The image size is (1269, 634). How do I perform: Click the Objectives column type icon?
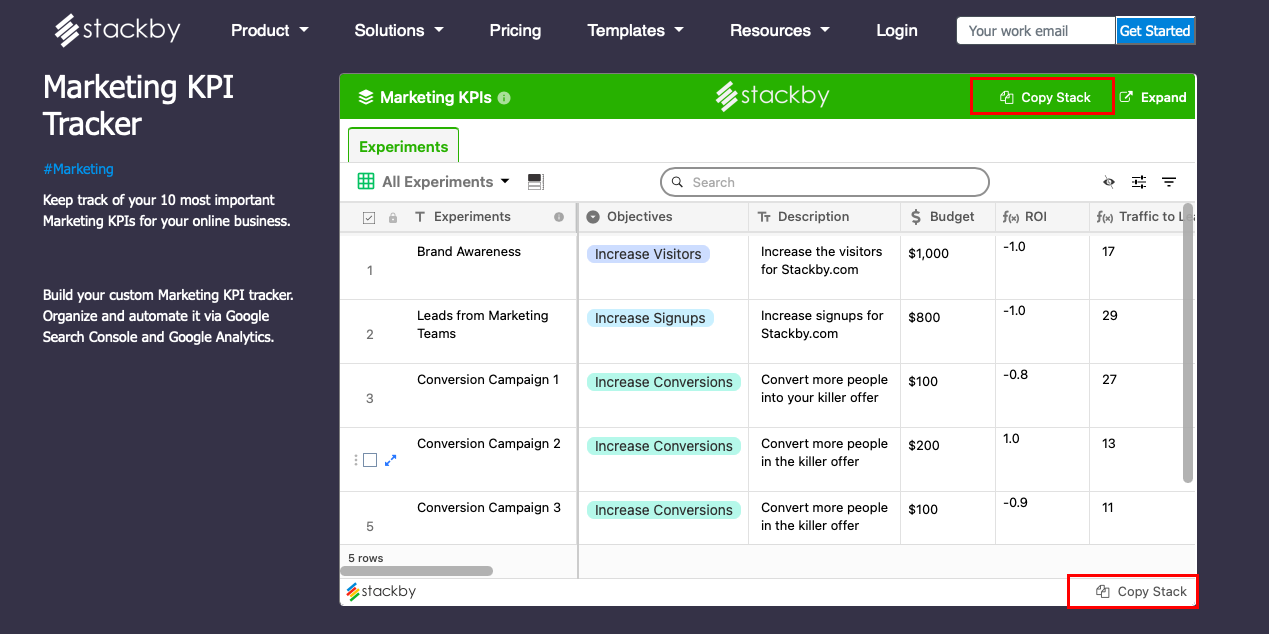click(593, 217)
